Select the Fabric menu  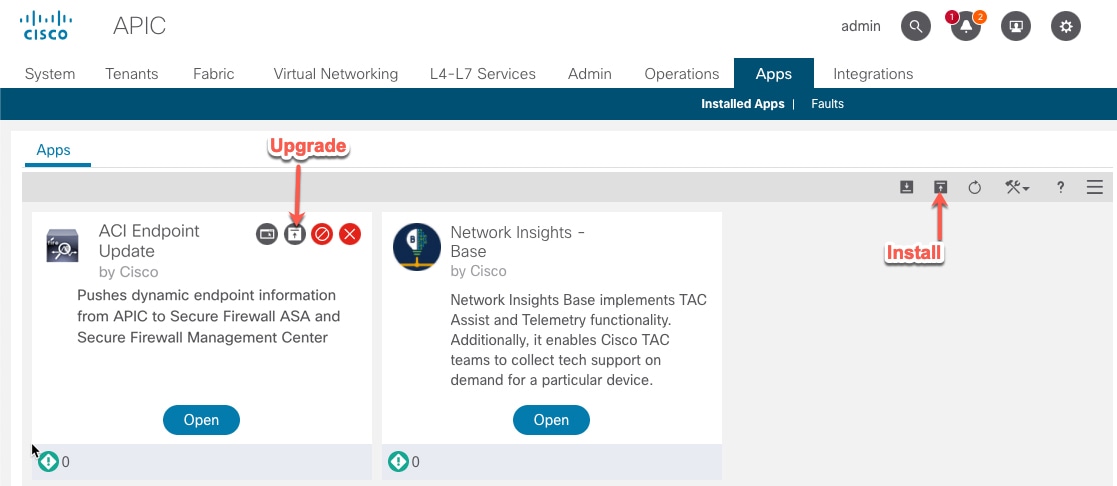pyautogui.click(x=214, y=73)
